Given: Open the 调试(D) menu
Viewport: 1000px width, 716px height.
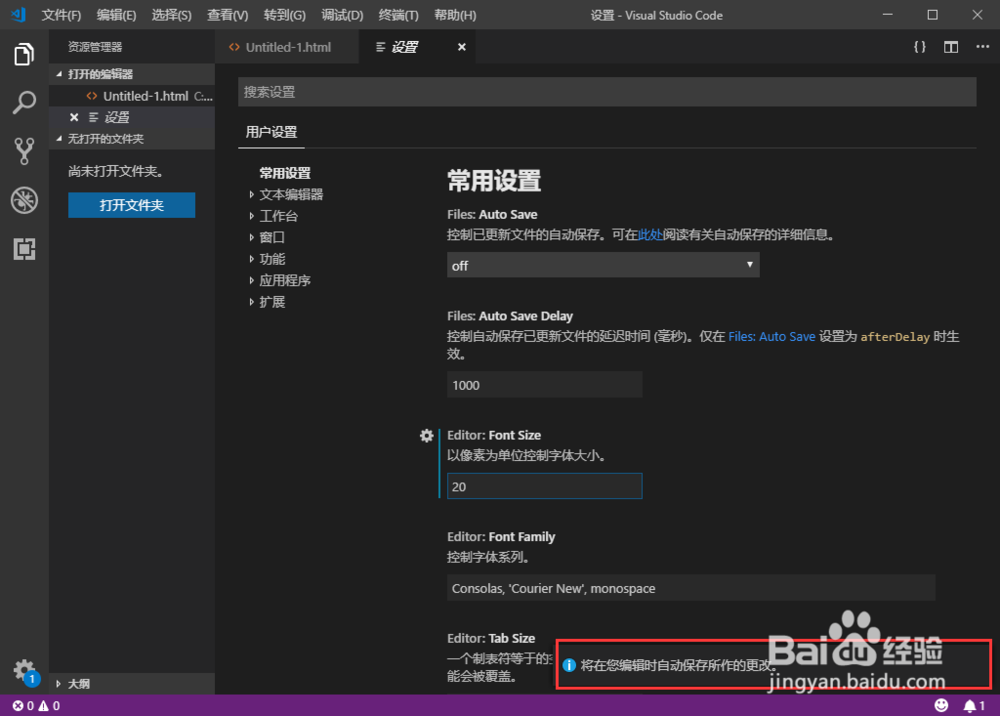Looking at the screenshot, I should (342, 15).
